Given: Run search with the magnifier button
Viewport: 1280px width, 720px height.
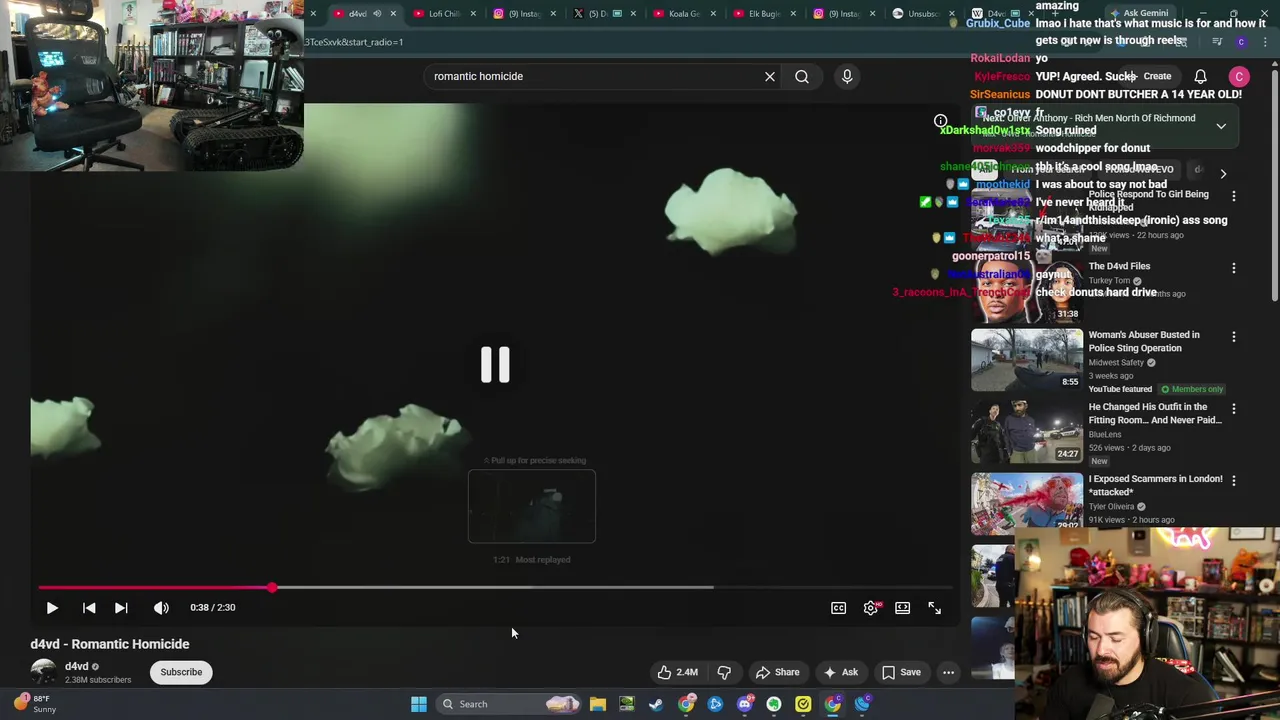Looking at the screenshot, I should click(802, 76).
